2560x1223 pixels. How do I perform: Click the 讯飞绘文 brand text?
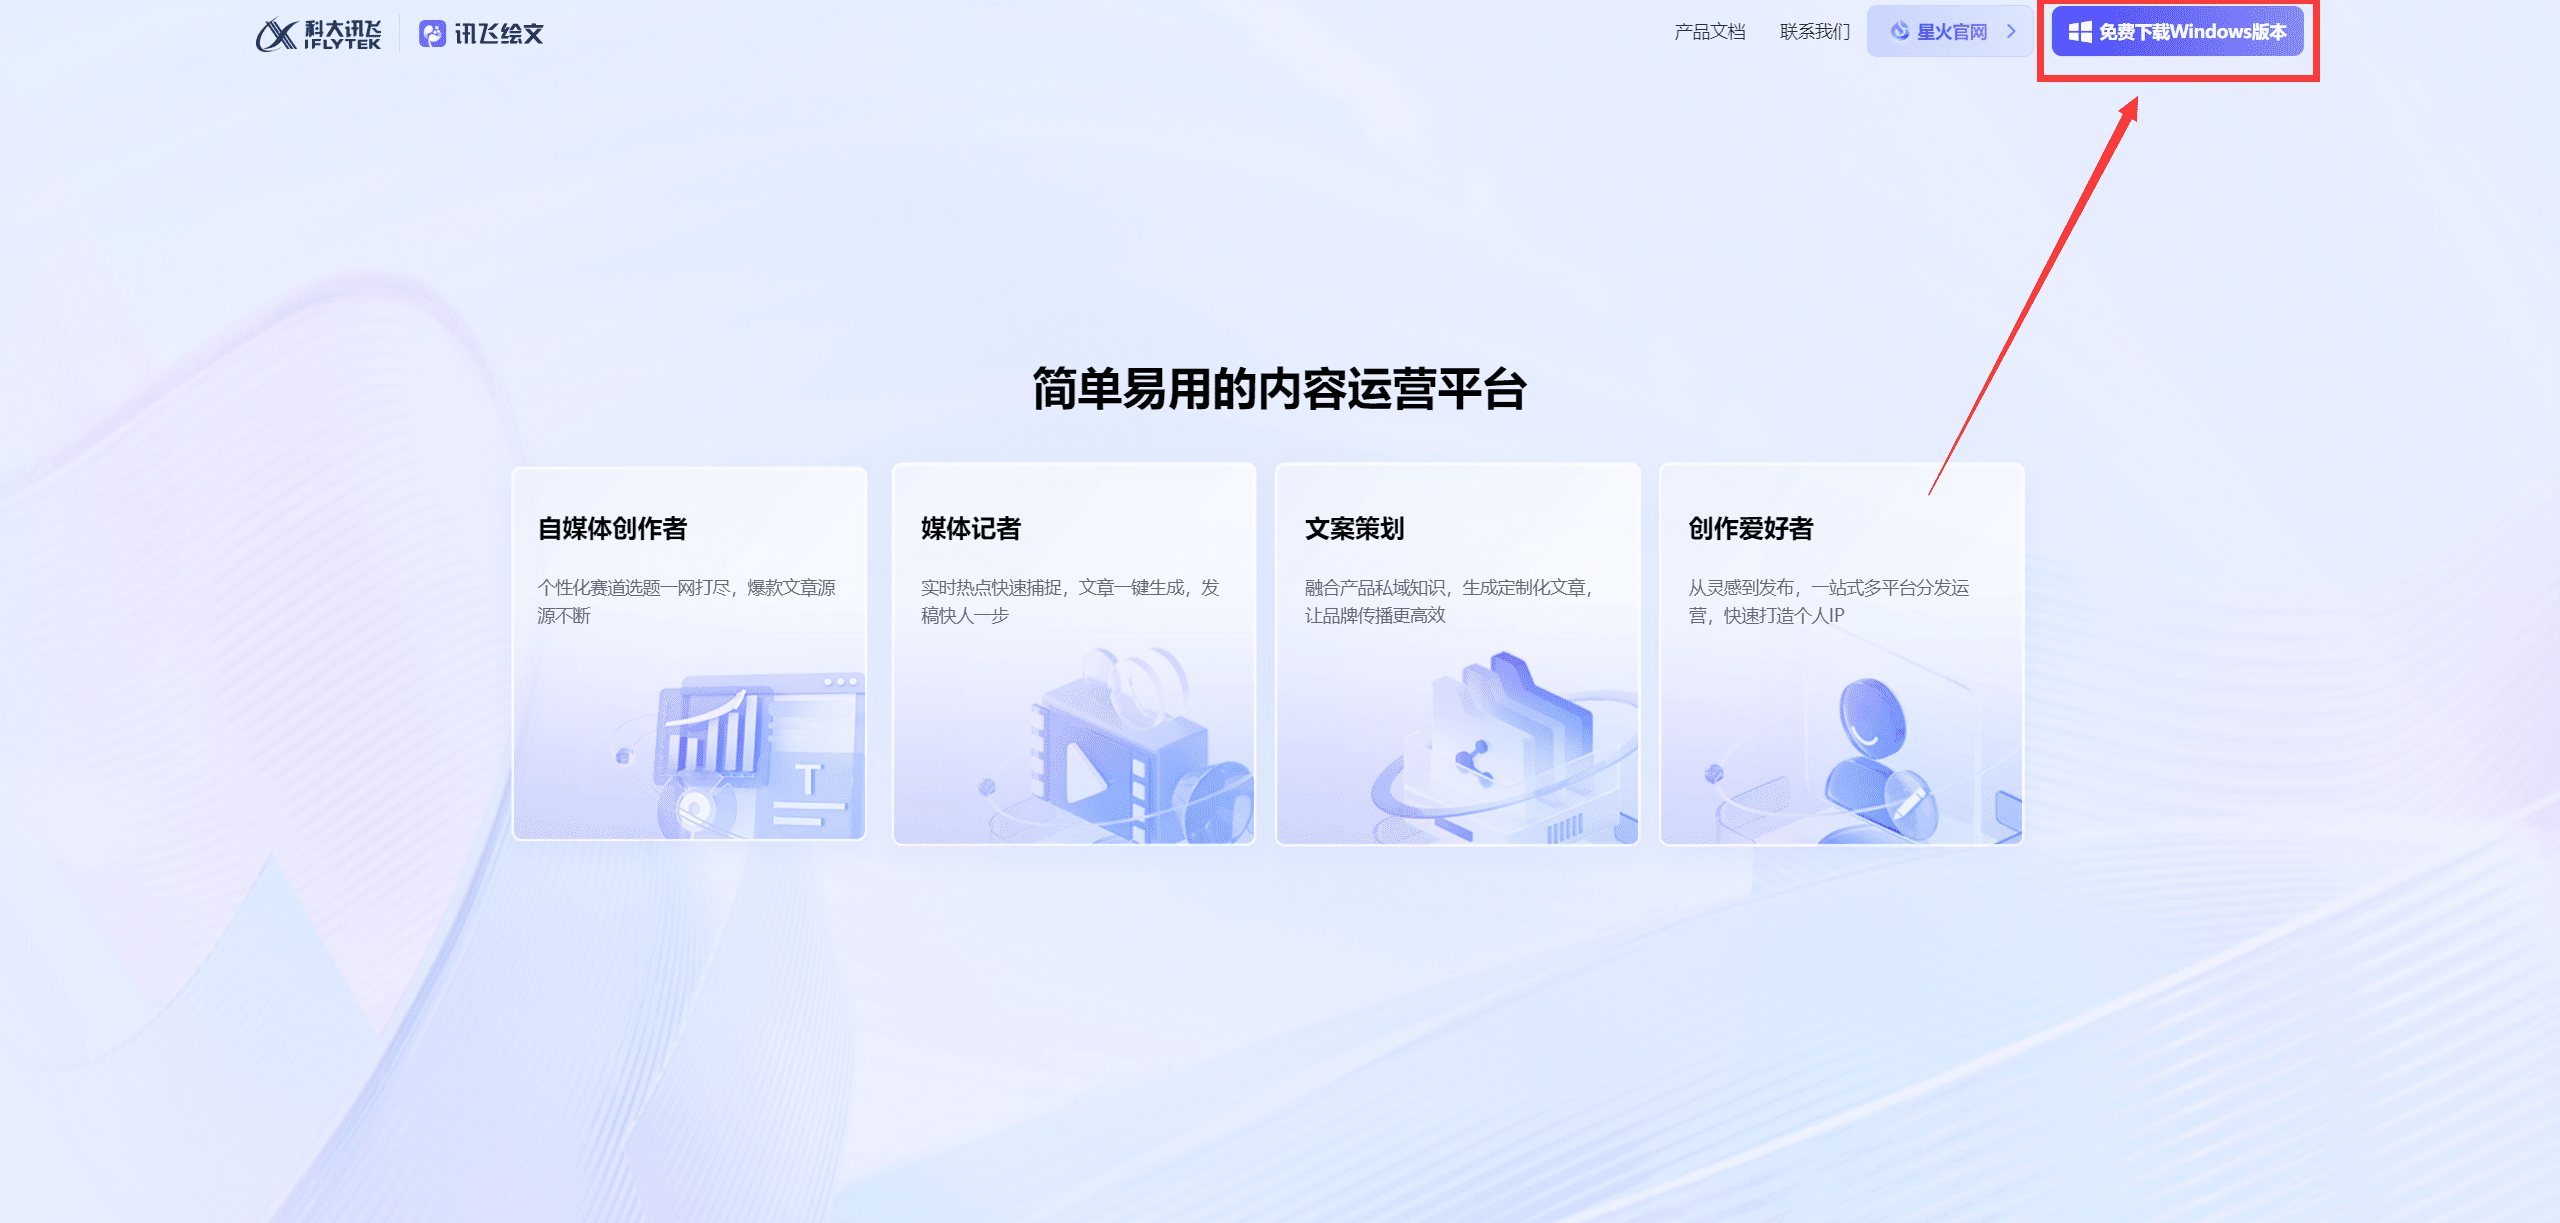pyautogui.click(x=499, y=34)
